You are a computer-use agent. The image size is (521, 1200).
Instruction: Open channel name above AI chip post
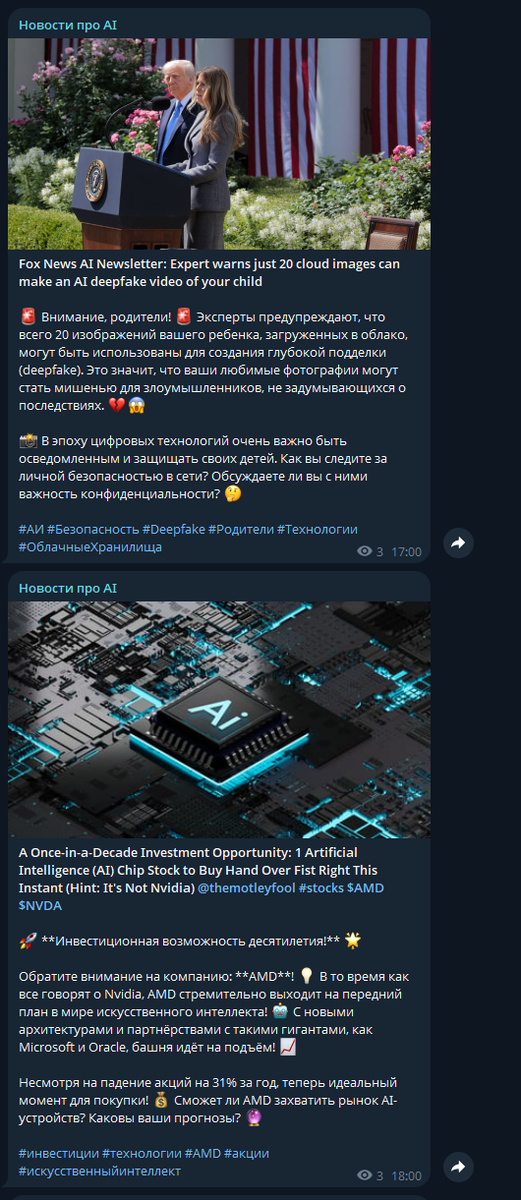coord(68,588)
